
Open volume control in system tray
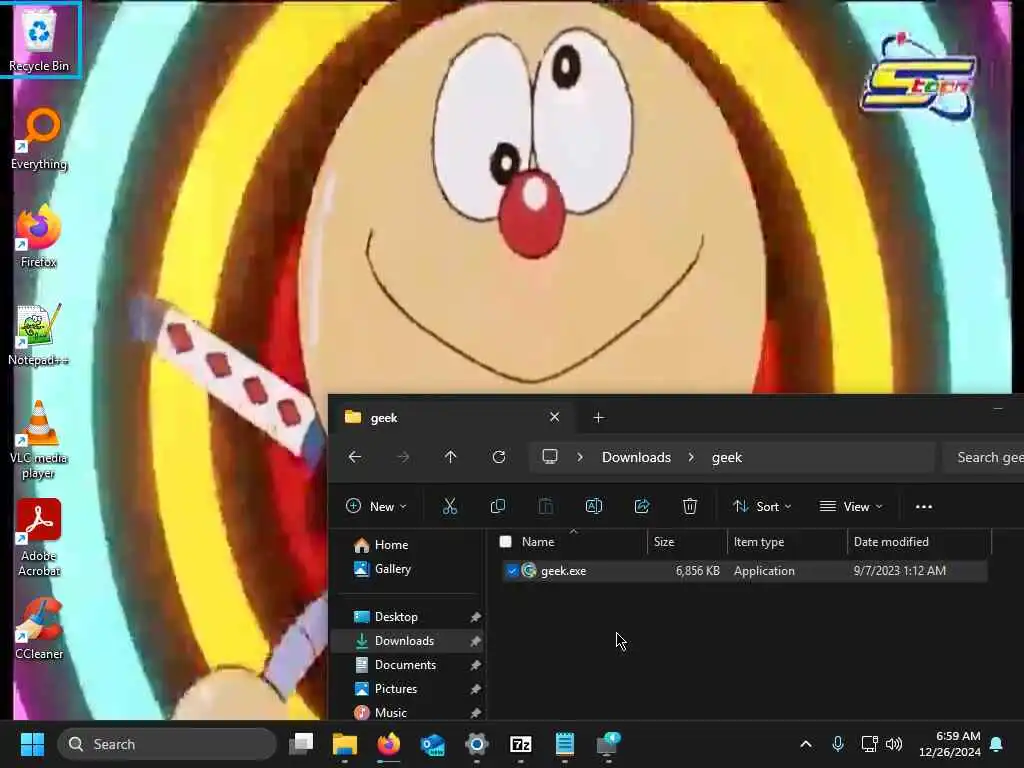(894, 744)
